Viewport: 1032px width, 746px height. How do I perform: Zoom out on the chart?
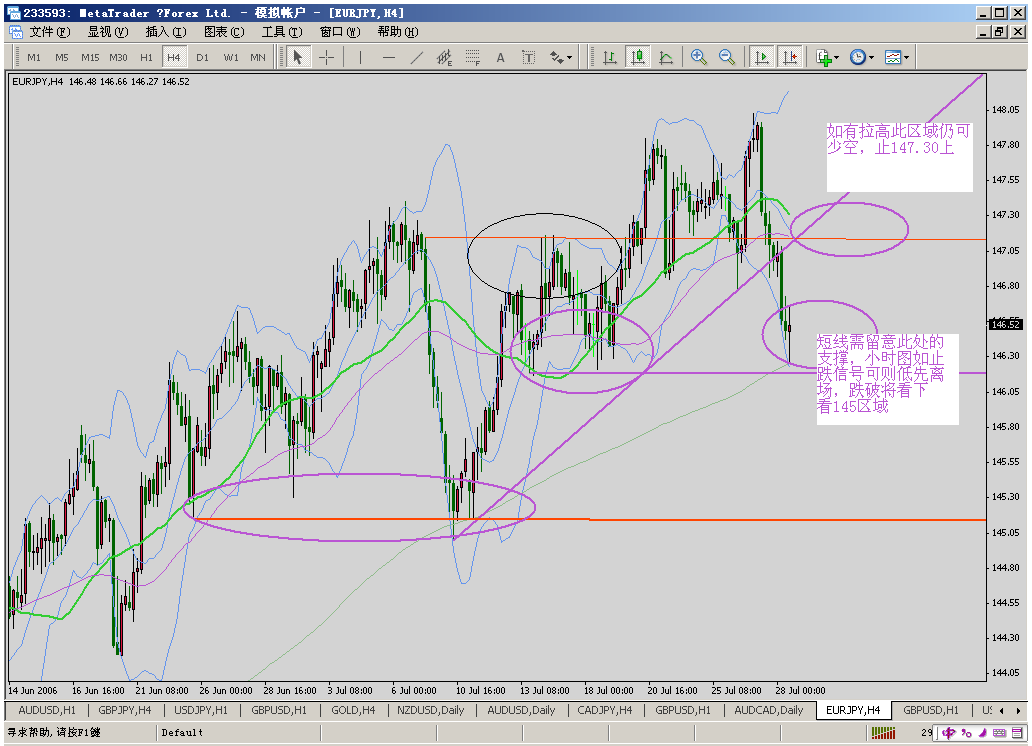pos(727,58)
